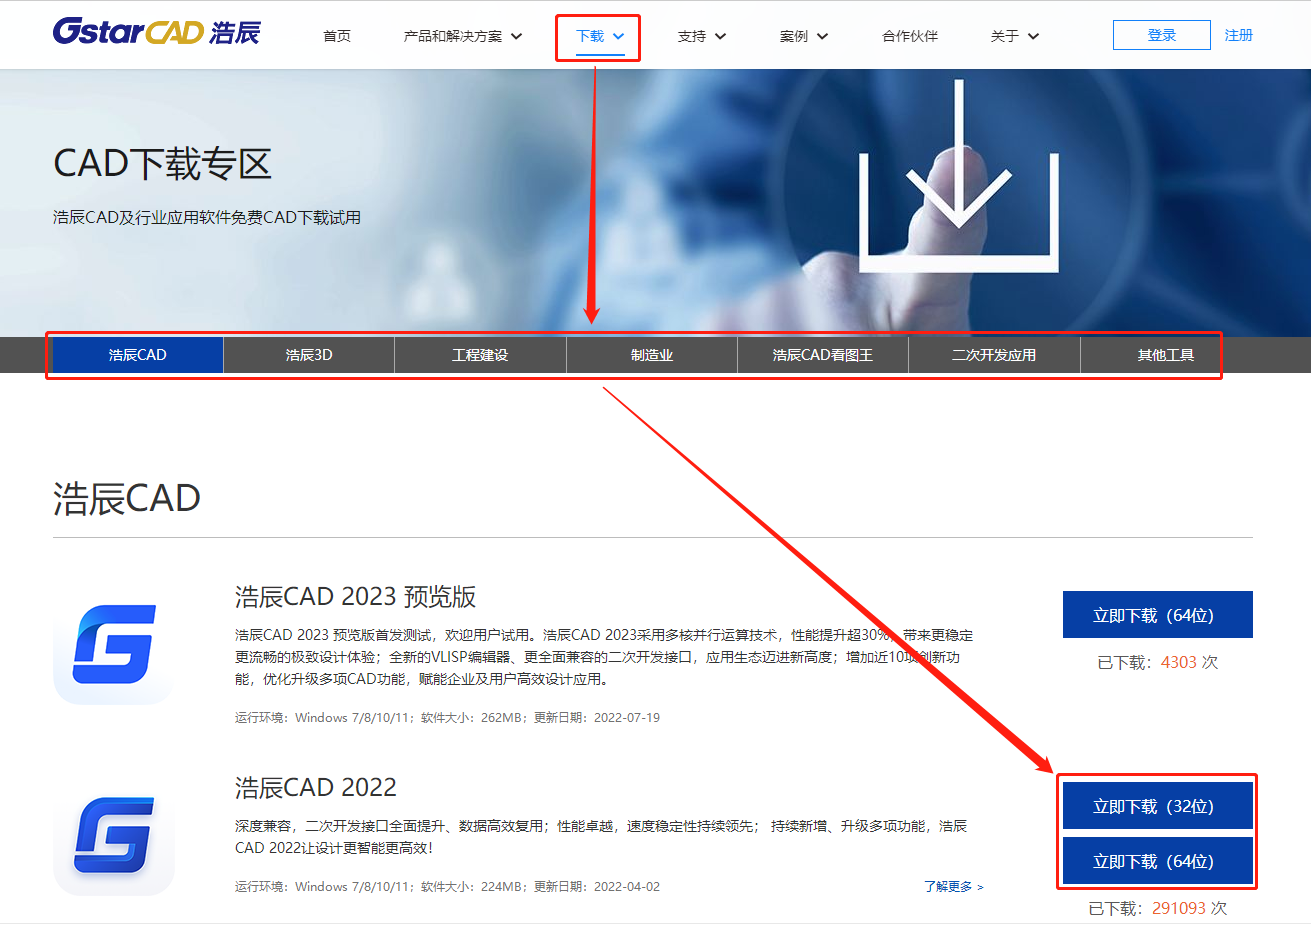Click the 浩辰CAD 2022 product icon
The width and height of the screenshot is (1311, 928).
[x=114, y=836]
